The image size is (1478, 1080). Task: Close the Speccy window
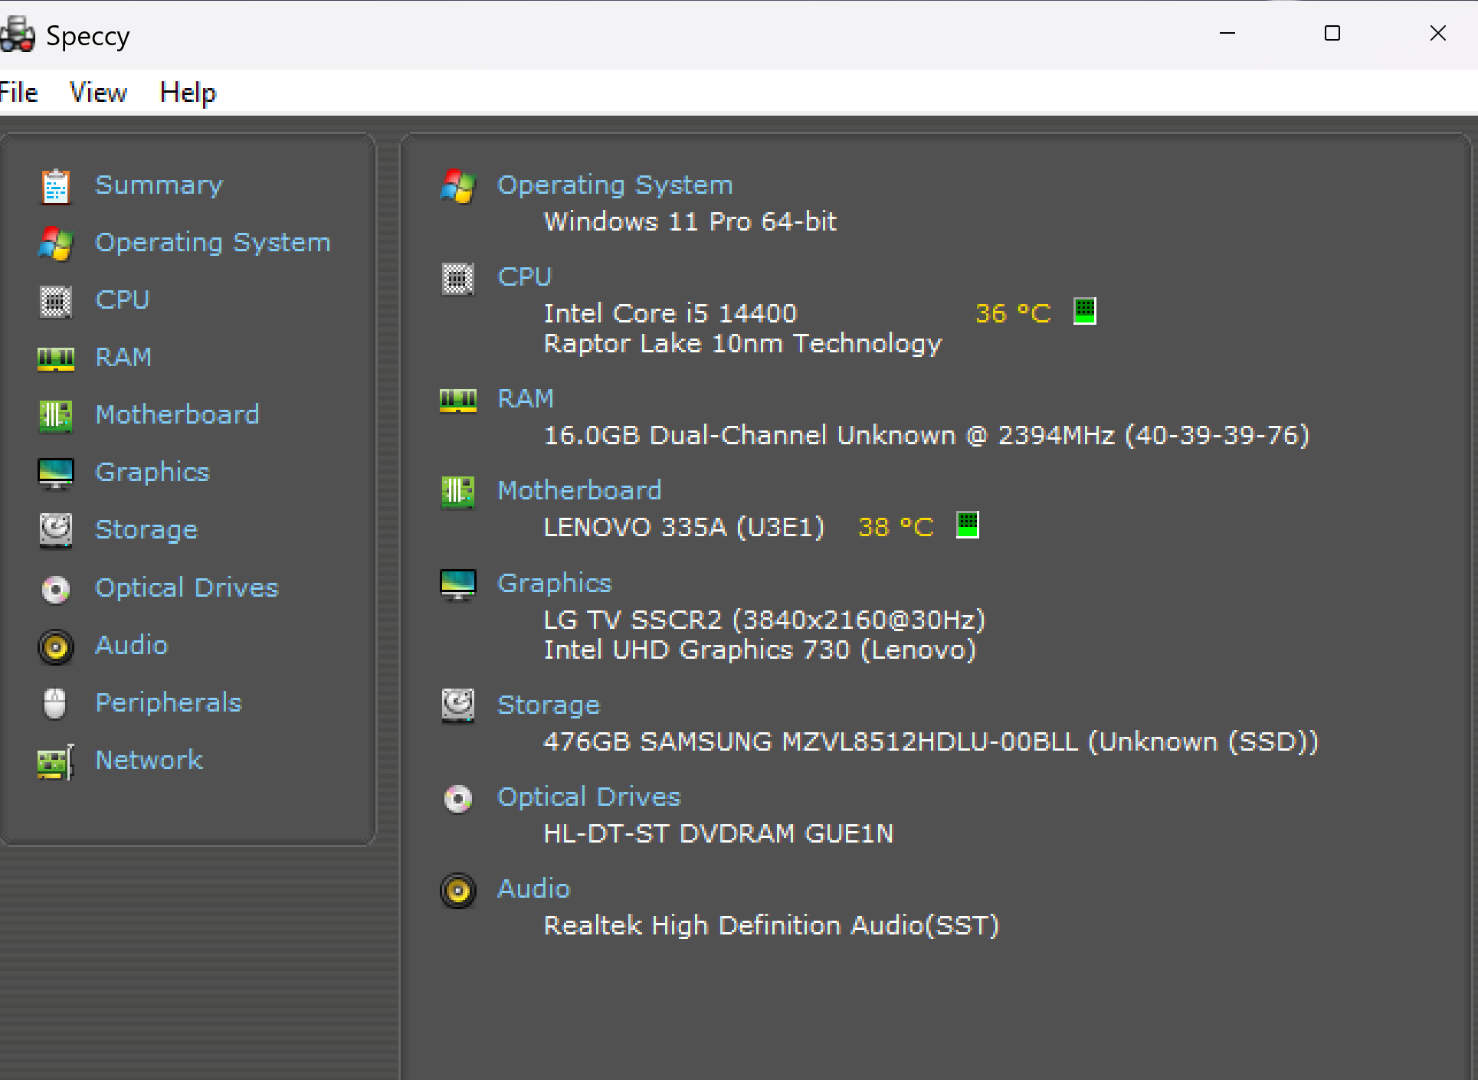click(1438, 33)
